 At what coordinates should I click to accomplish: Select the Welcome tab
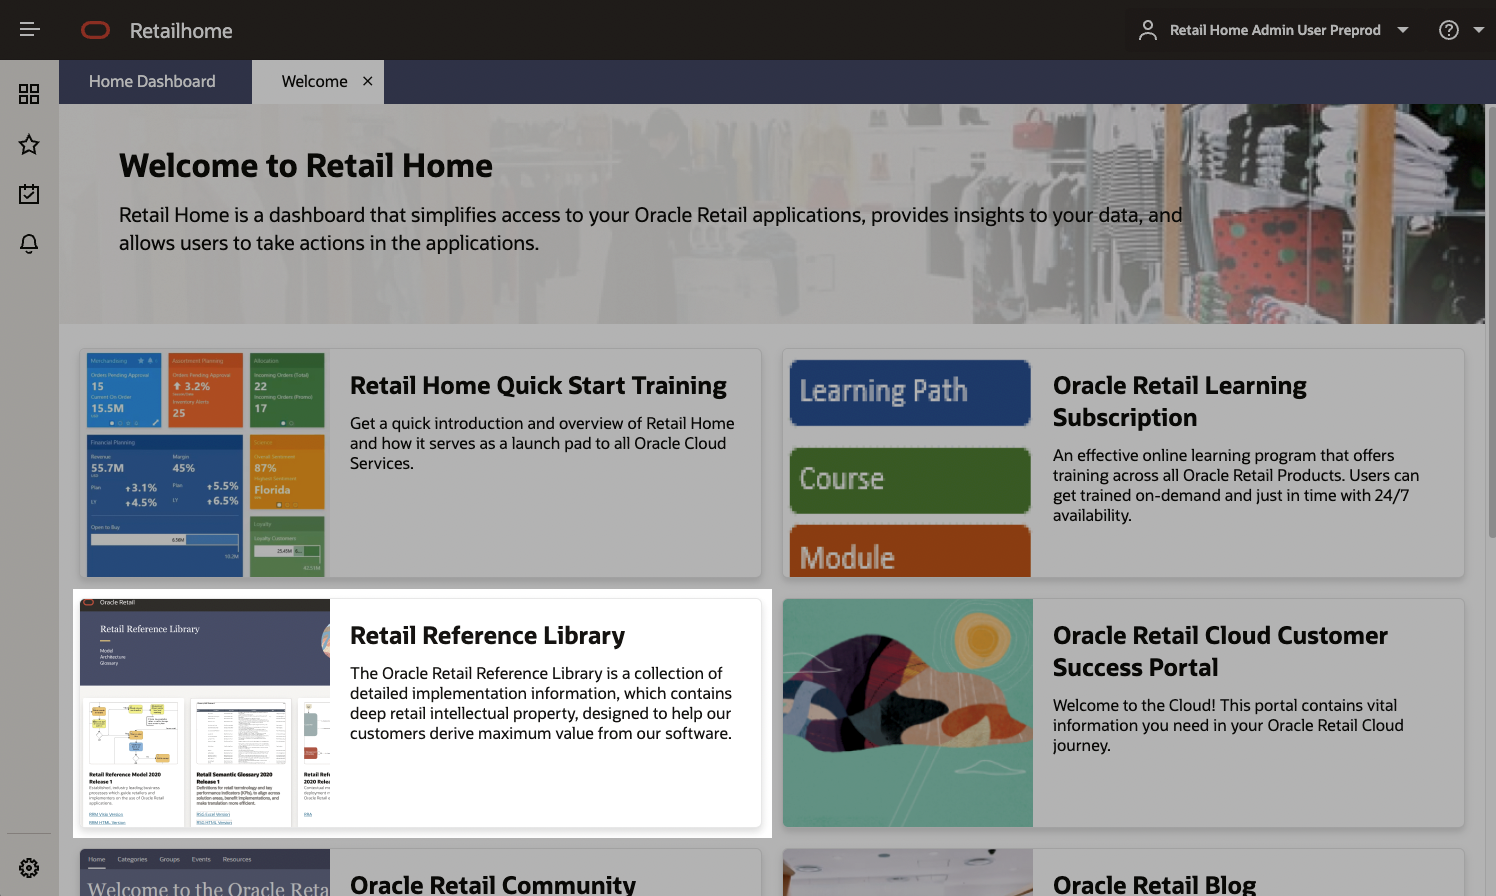[314, 82]
